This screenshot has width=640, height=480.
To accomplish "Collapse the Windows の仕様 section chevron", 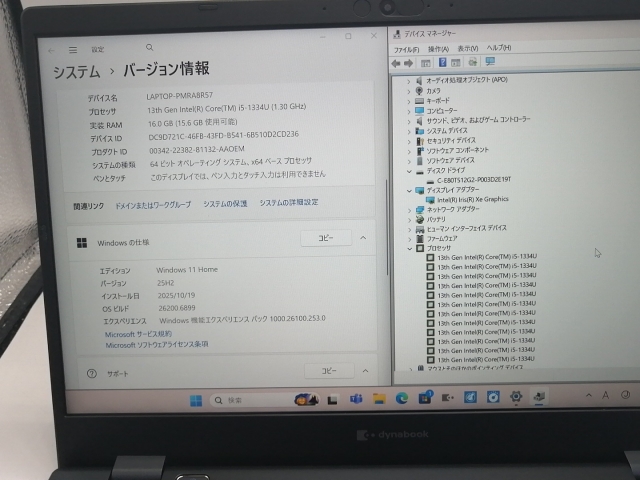I will (363, 238).
